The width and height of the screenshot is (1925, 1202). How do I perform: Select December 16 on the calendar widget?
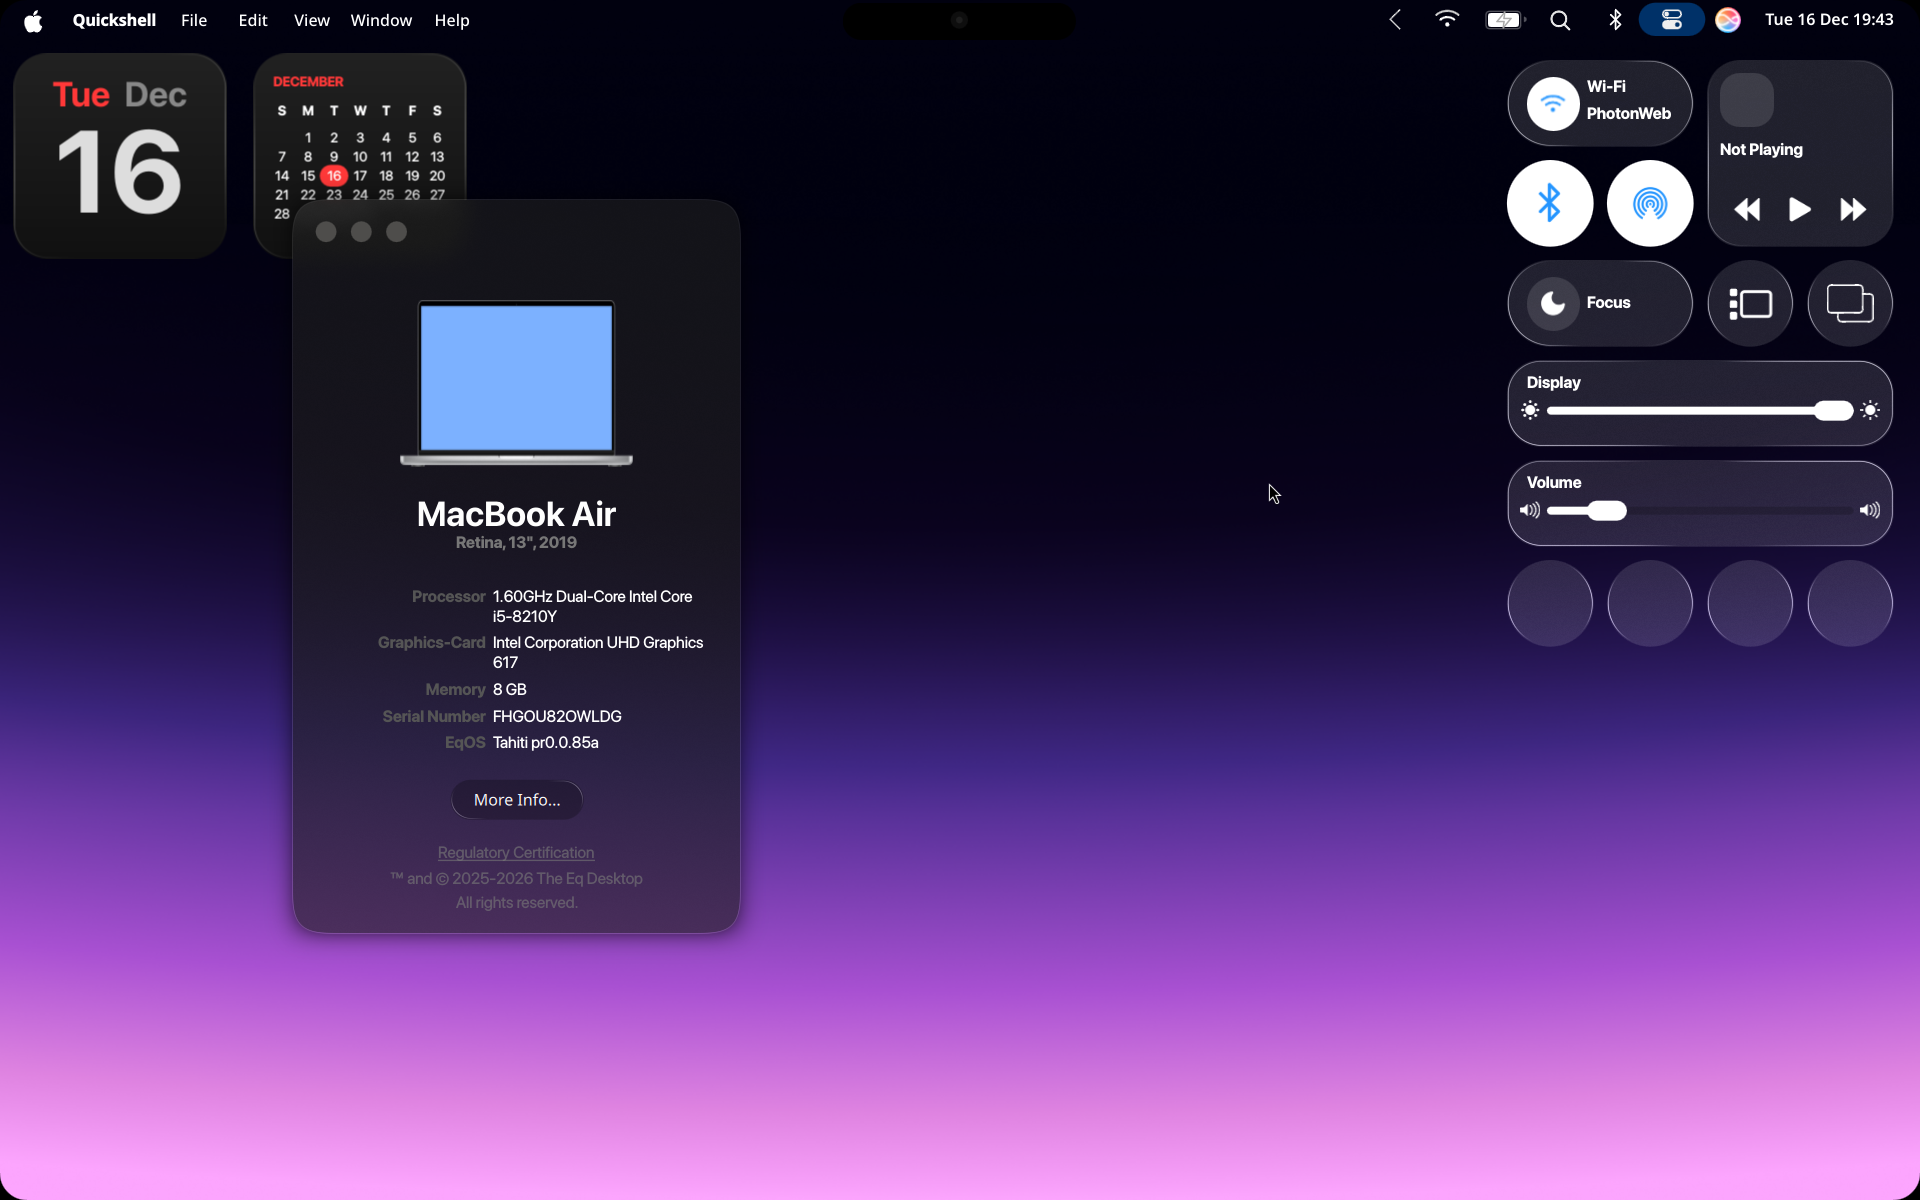click(335, 175)
